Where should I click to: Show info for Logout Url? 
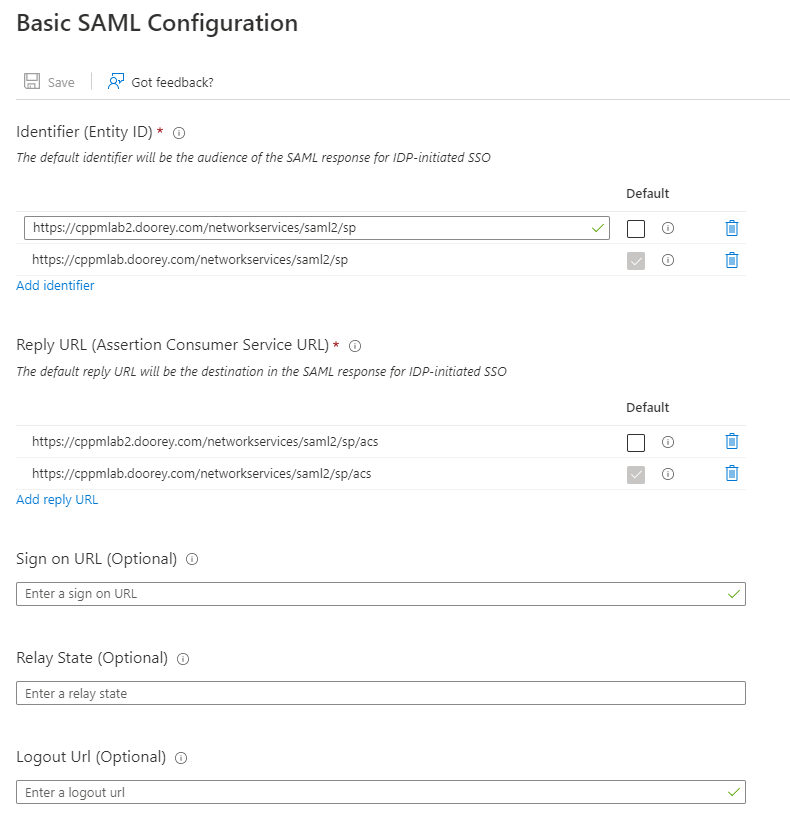tap(181, 758)
